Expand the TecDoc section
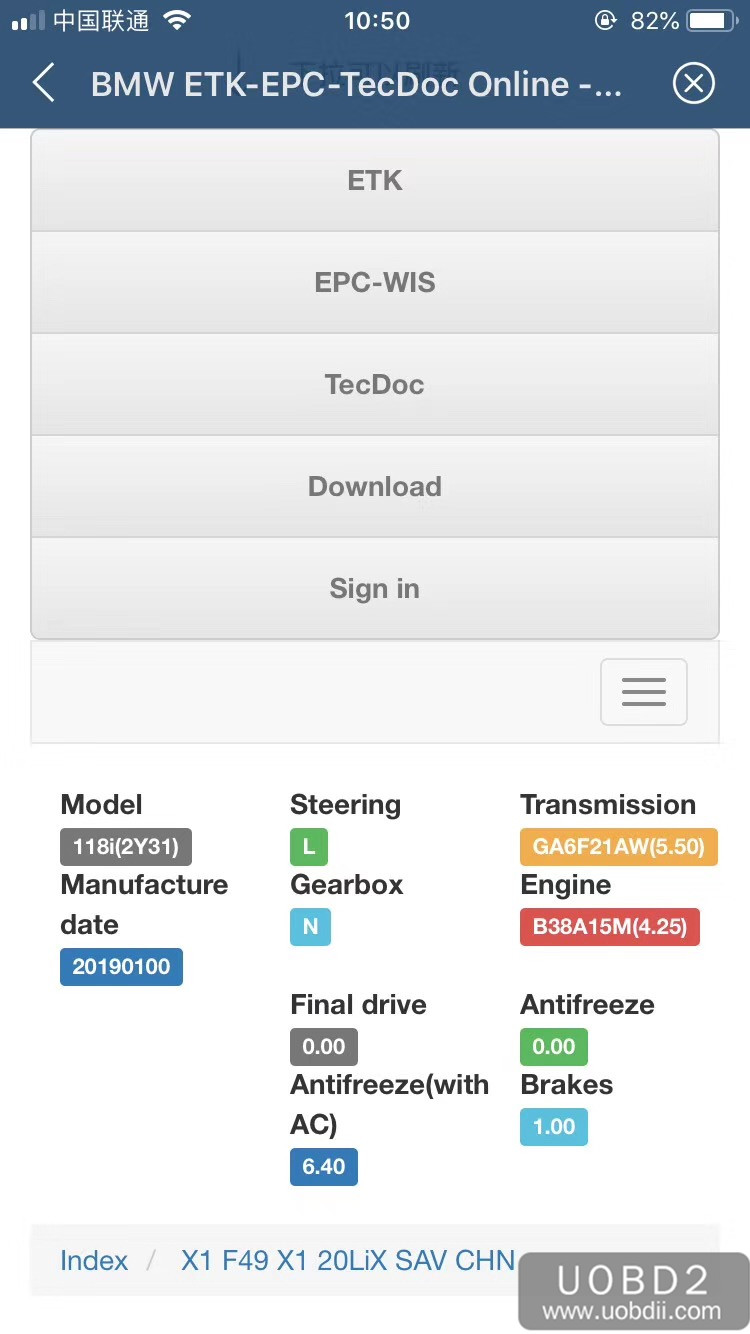The height and width of the screenshot is (1334, 750). coord(375,384)
